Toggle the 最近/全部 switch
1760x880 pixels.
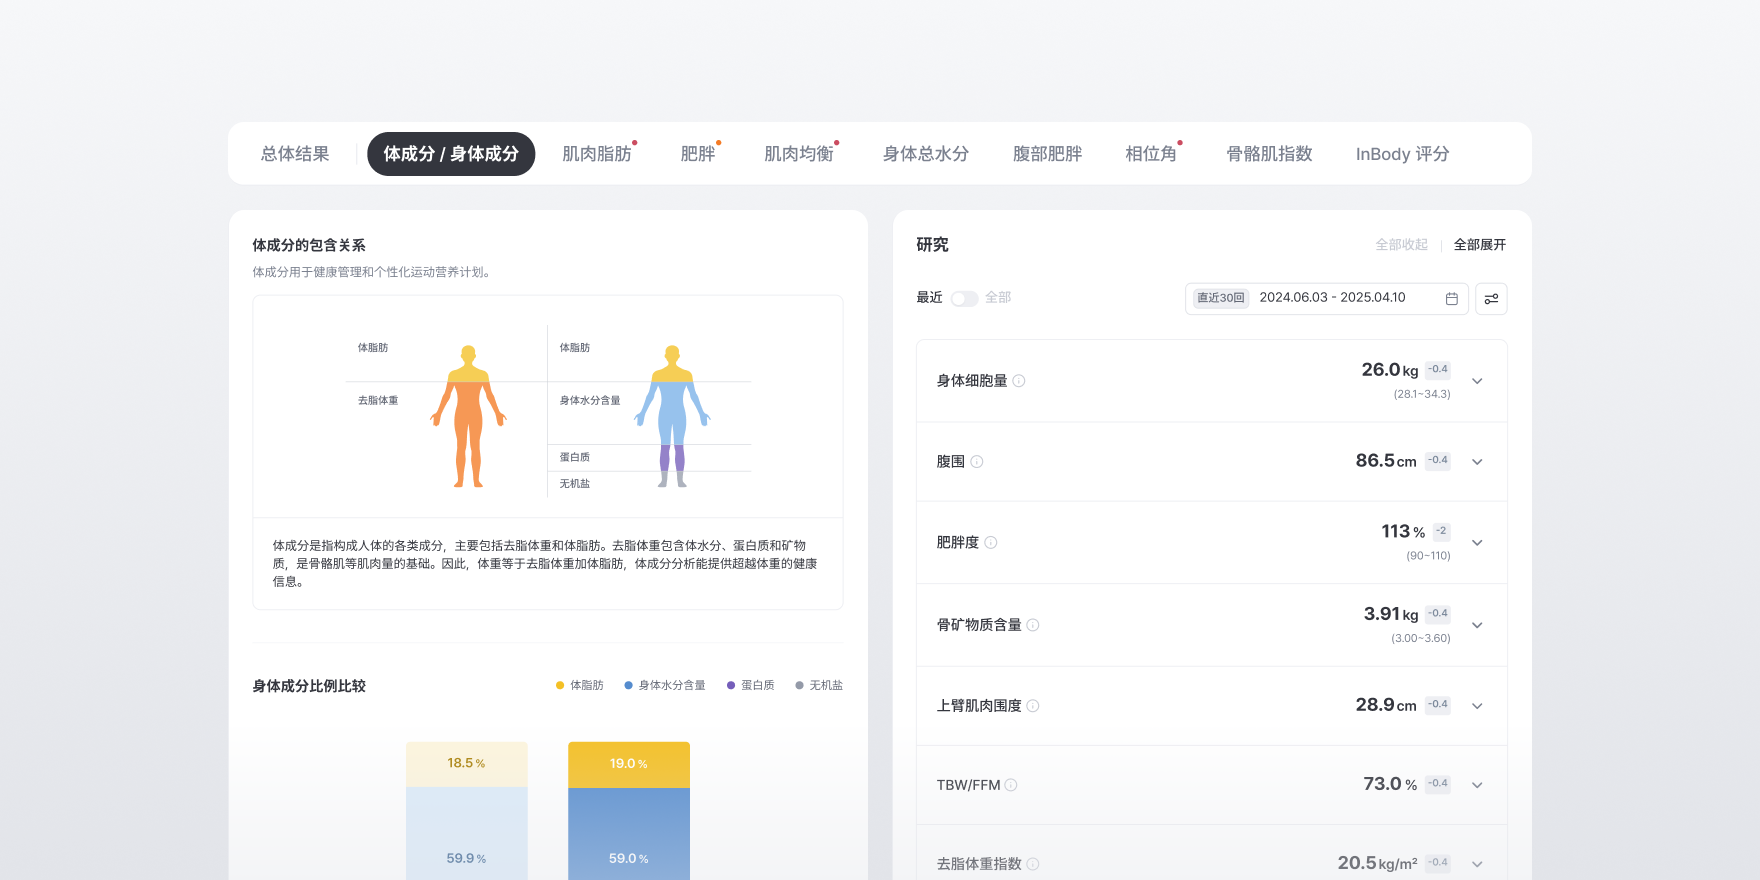[x=964, y=298]
